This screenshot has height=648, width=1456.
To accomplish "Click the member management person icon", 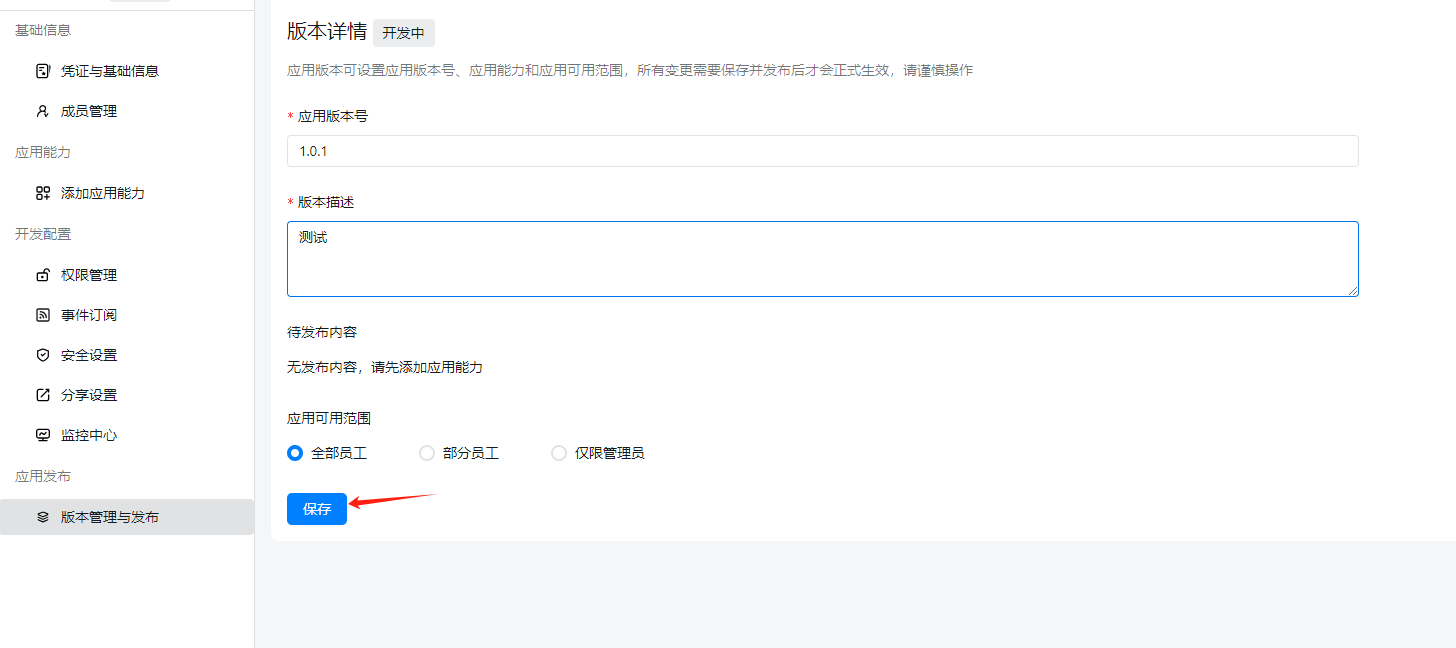I will [x=43, y=111].
